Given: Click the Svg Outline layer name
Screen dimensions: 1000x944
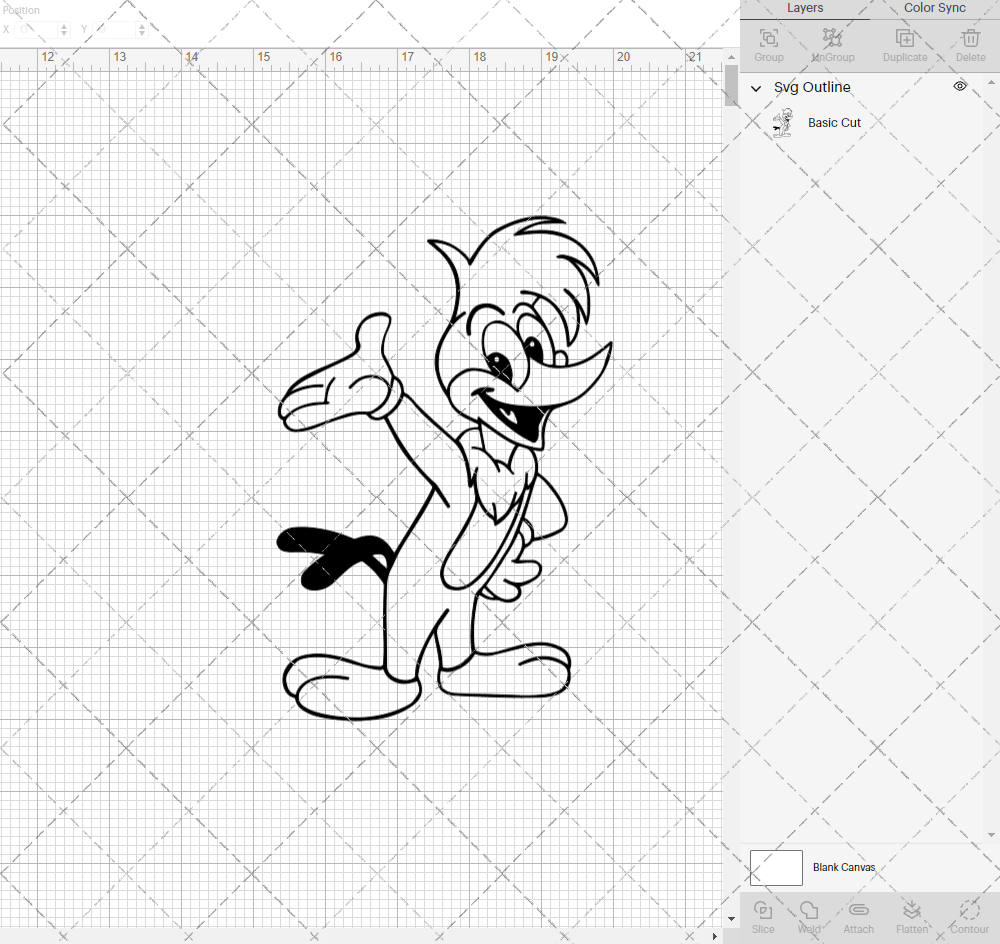Looking at the screenshot, I should [812, 87].
